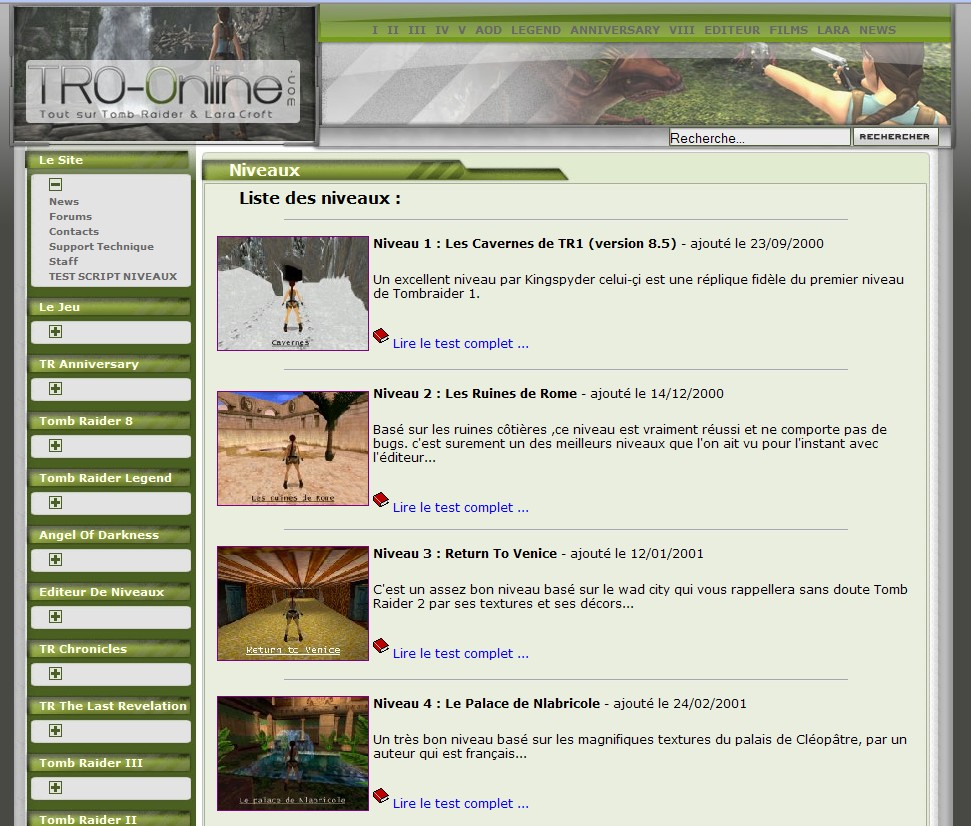971x826 pixels.
Task: Click the Le Jeu sidebar header
Action: pos(108,306)
